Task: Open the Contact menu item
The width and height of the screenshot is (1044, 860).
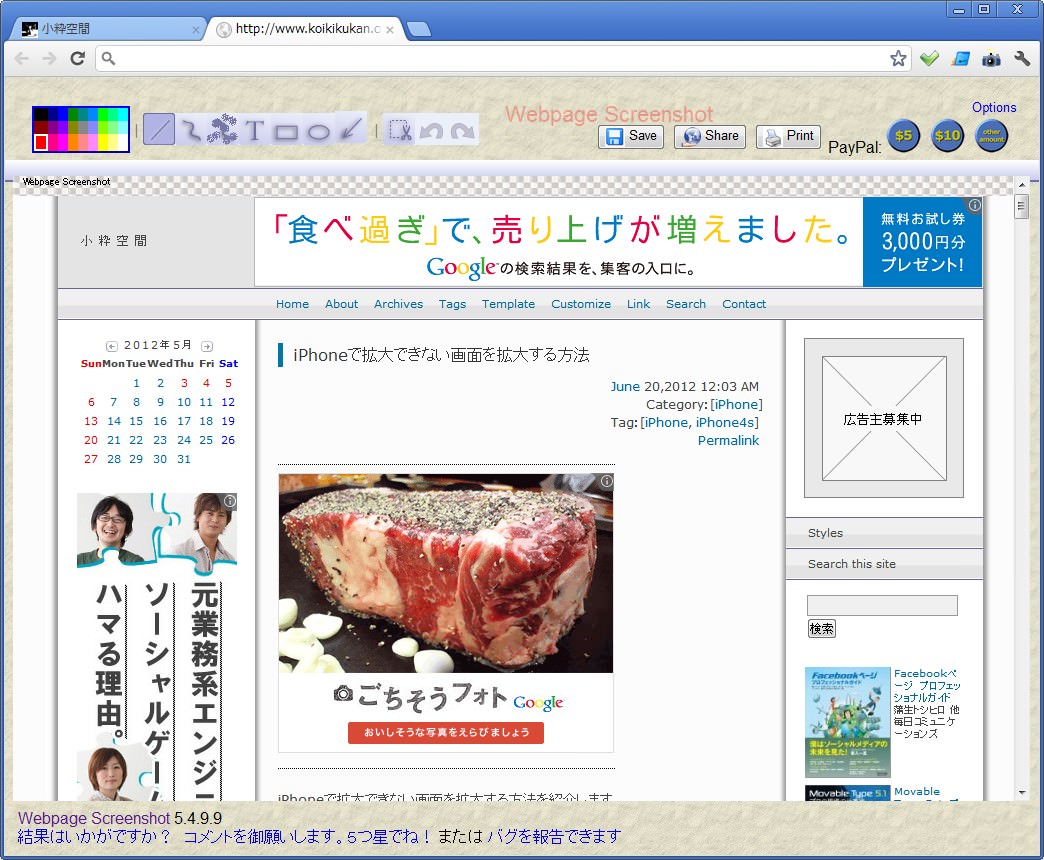Action: tap(744, 304)
